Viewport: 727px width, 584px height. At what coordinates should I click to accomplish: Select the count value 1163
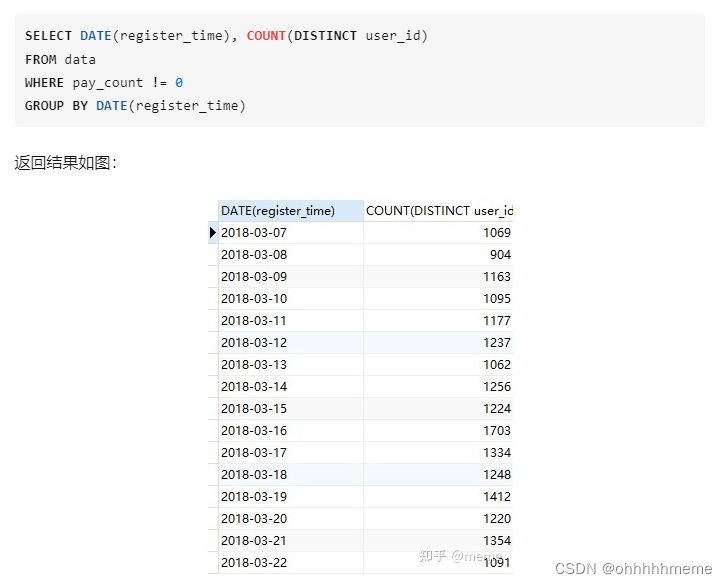495,277
